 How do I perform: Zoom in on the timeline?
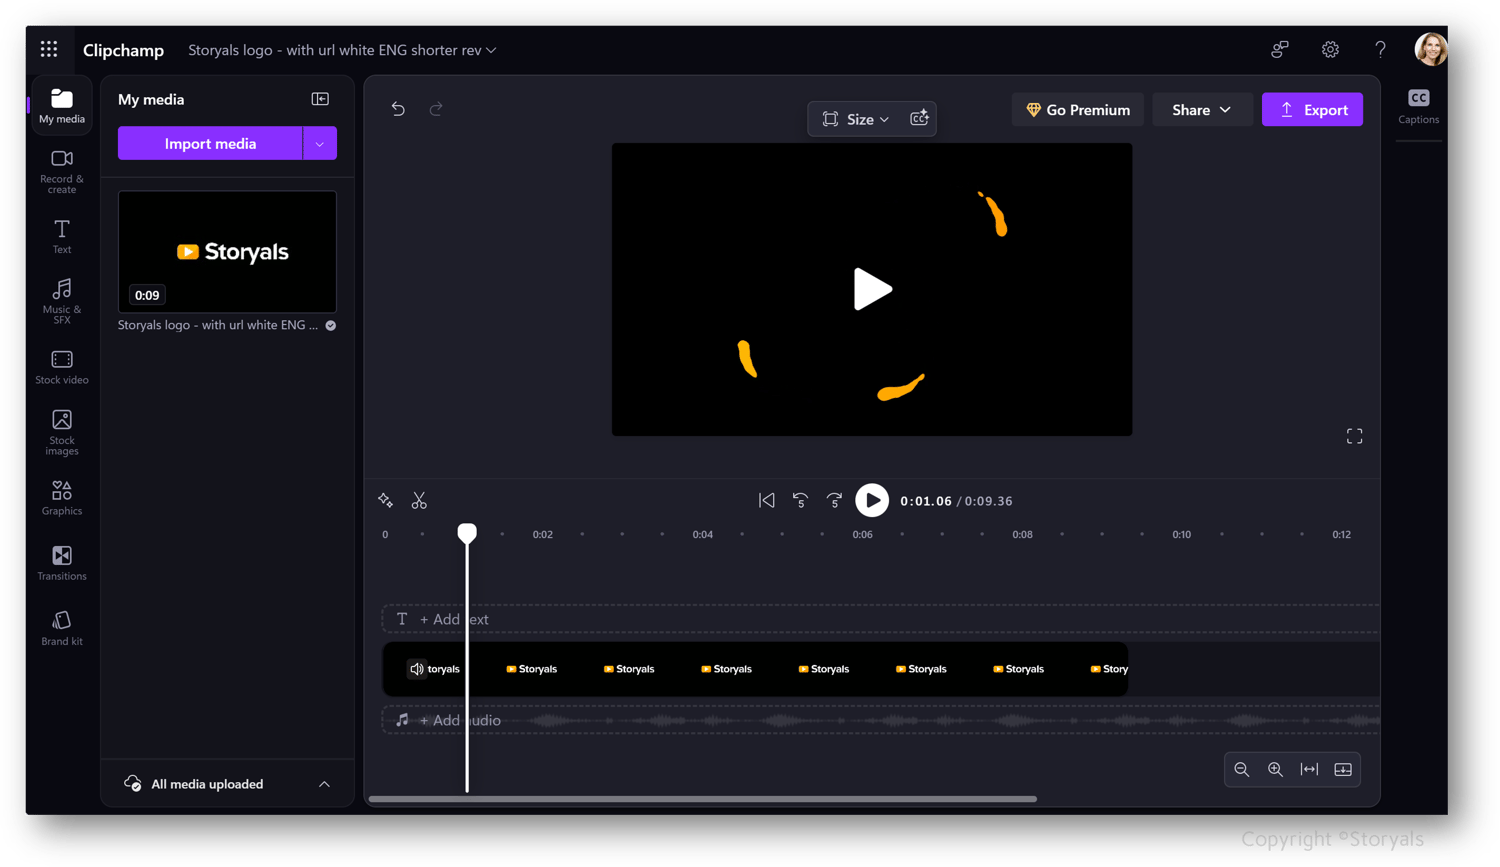point(1275,770)
